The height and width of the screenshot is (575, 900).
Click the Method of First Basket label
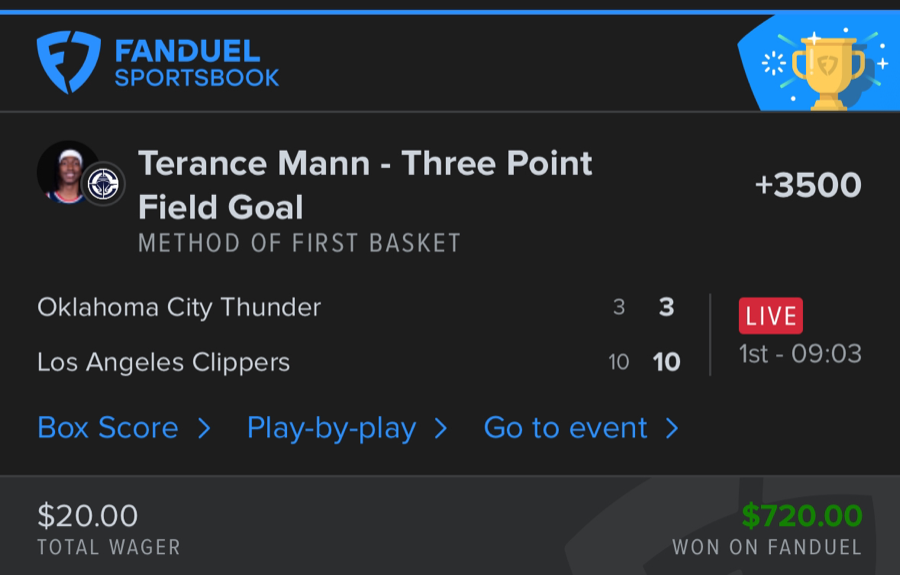point(299,243)
